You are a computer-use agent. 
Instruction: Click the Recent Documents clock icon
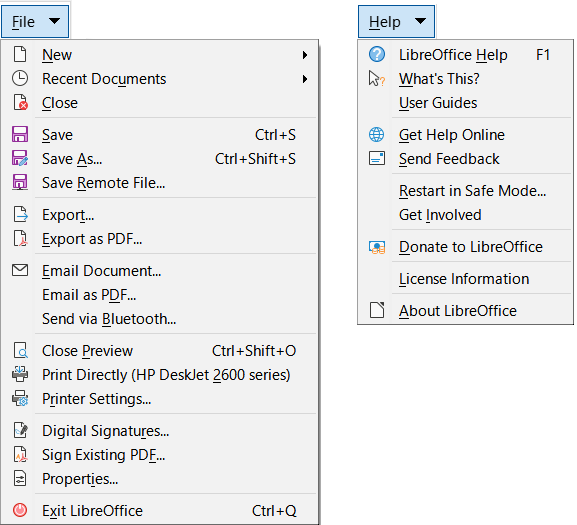click(20, 78)
